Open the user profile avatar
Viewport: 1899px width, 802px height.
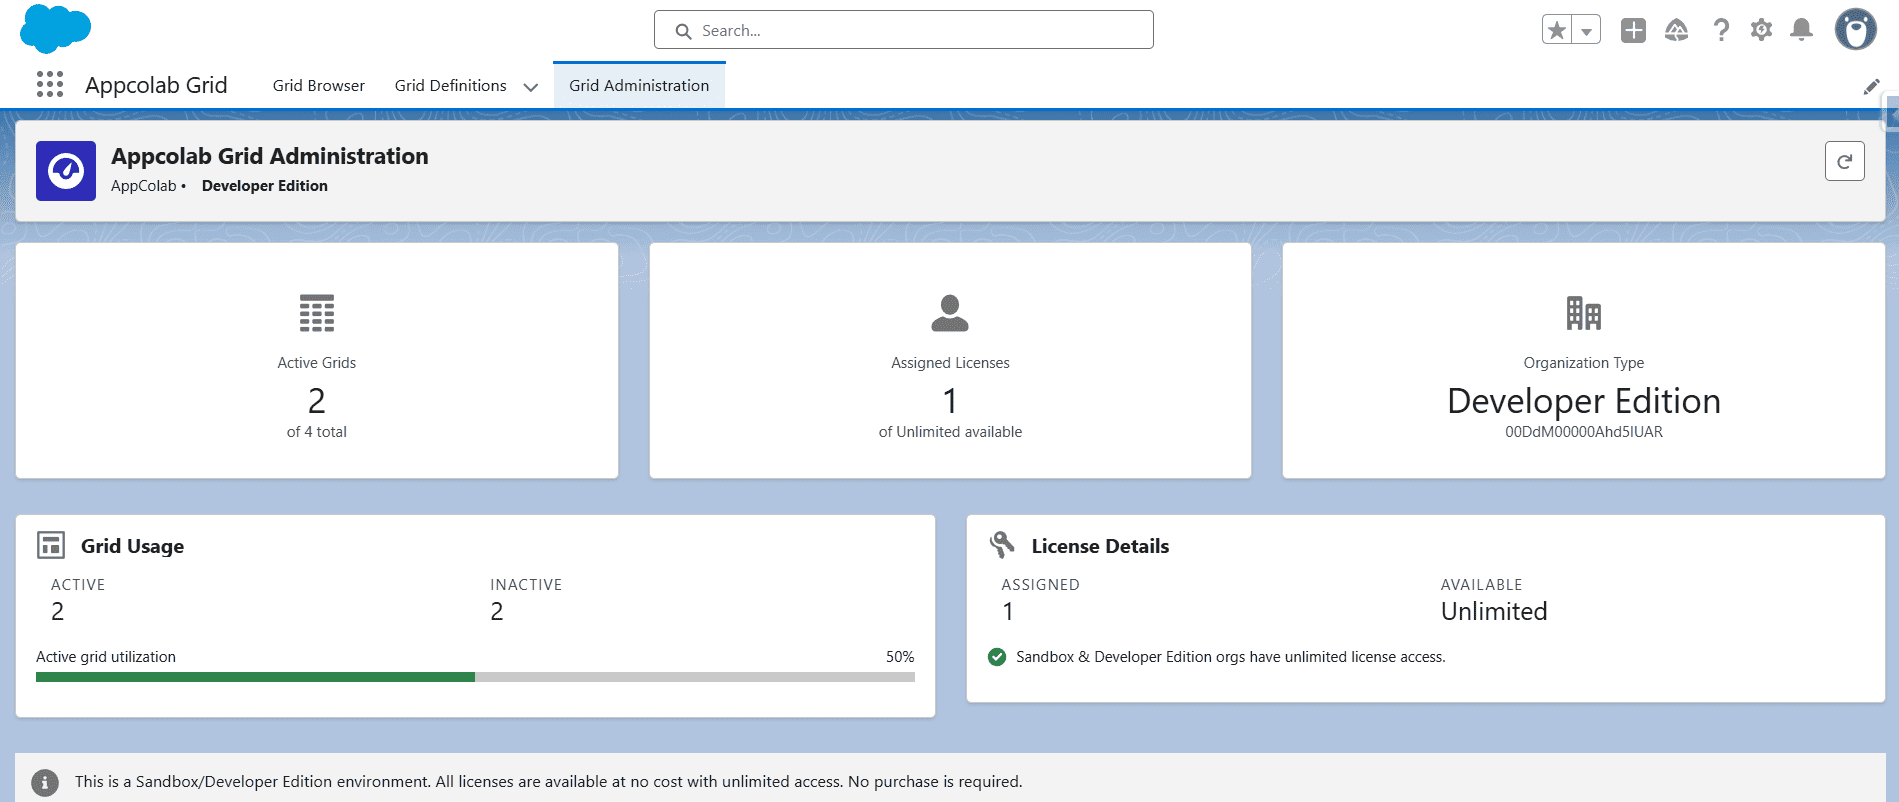tap(1855, 30)
